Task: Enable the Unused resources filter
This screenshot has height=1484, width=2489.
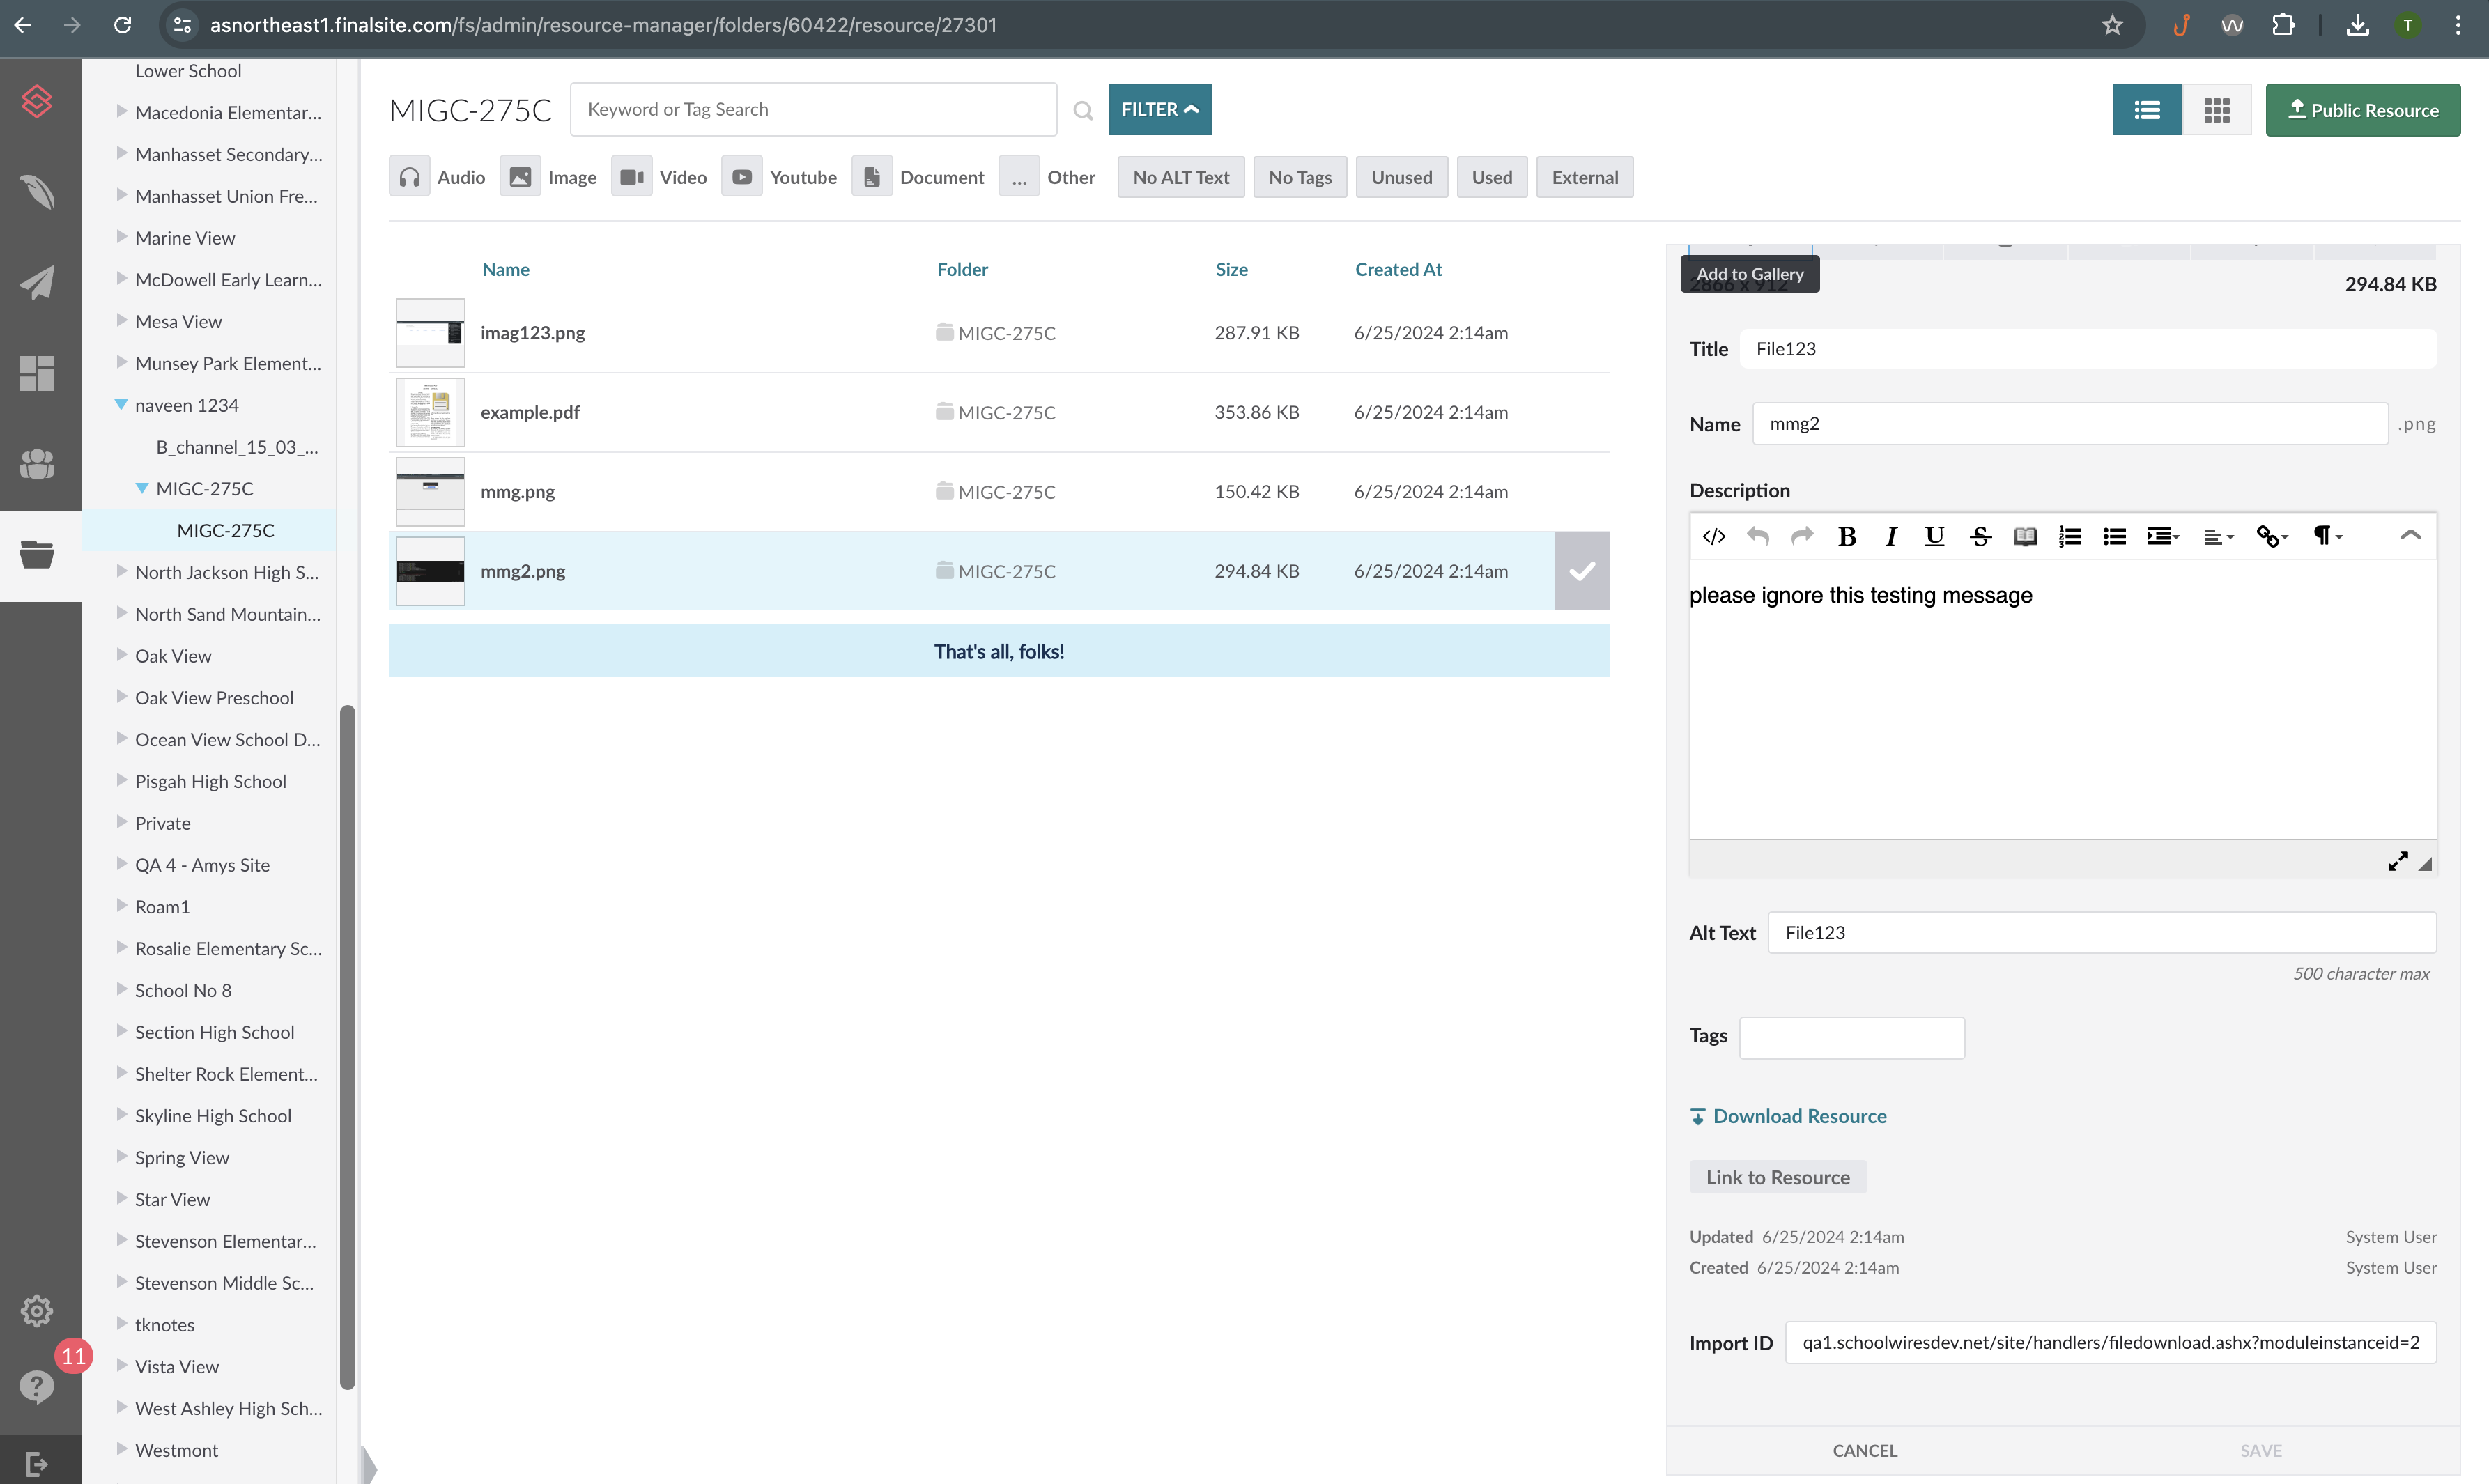Action: [1400, 177]
